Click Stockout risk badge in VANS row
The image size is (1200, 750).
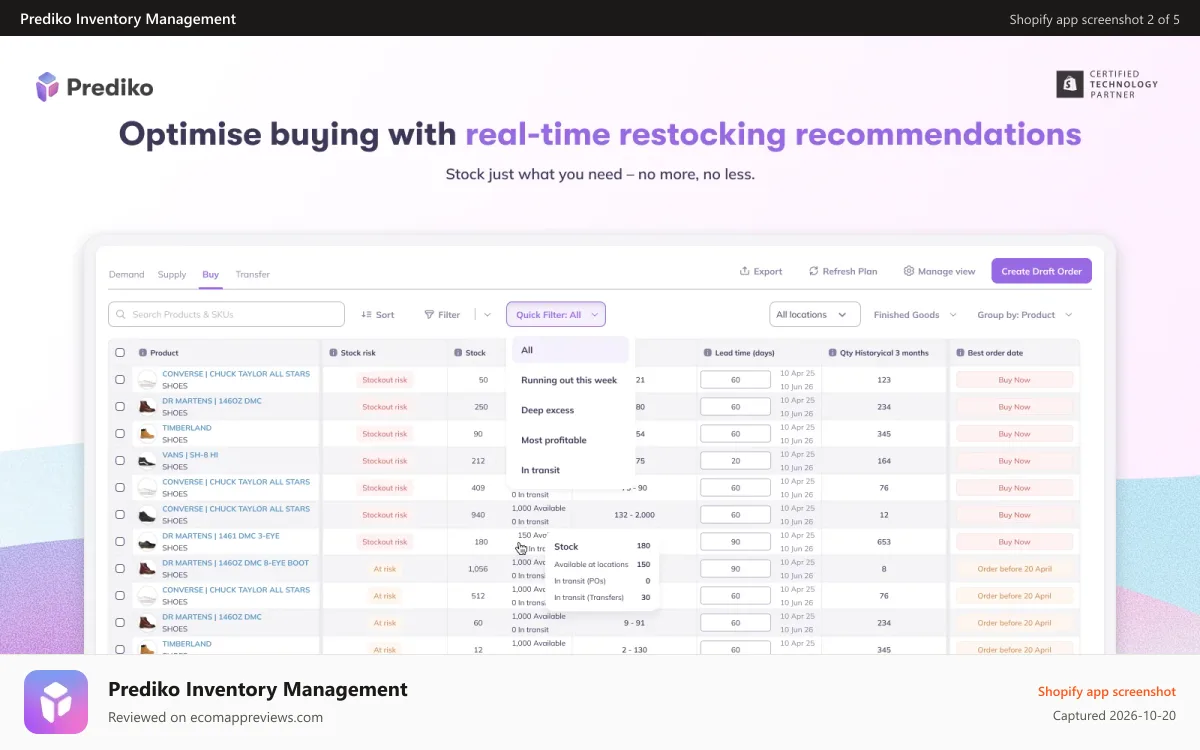(385, 461)
